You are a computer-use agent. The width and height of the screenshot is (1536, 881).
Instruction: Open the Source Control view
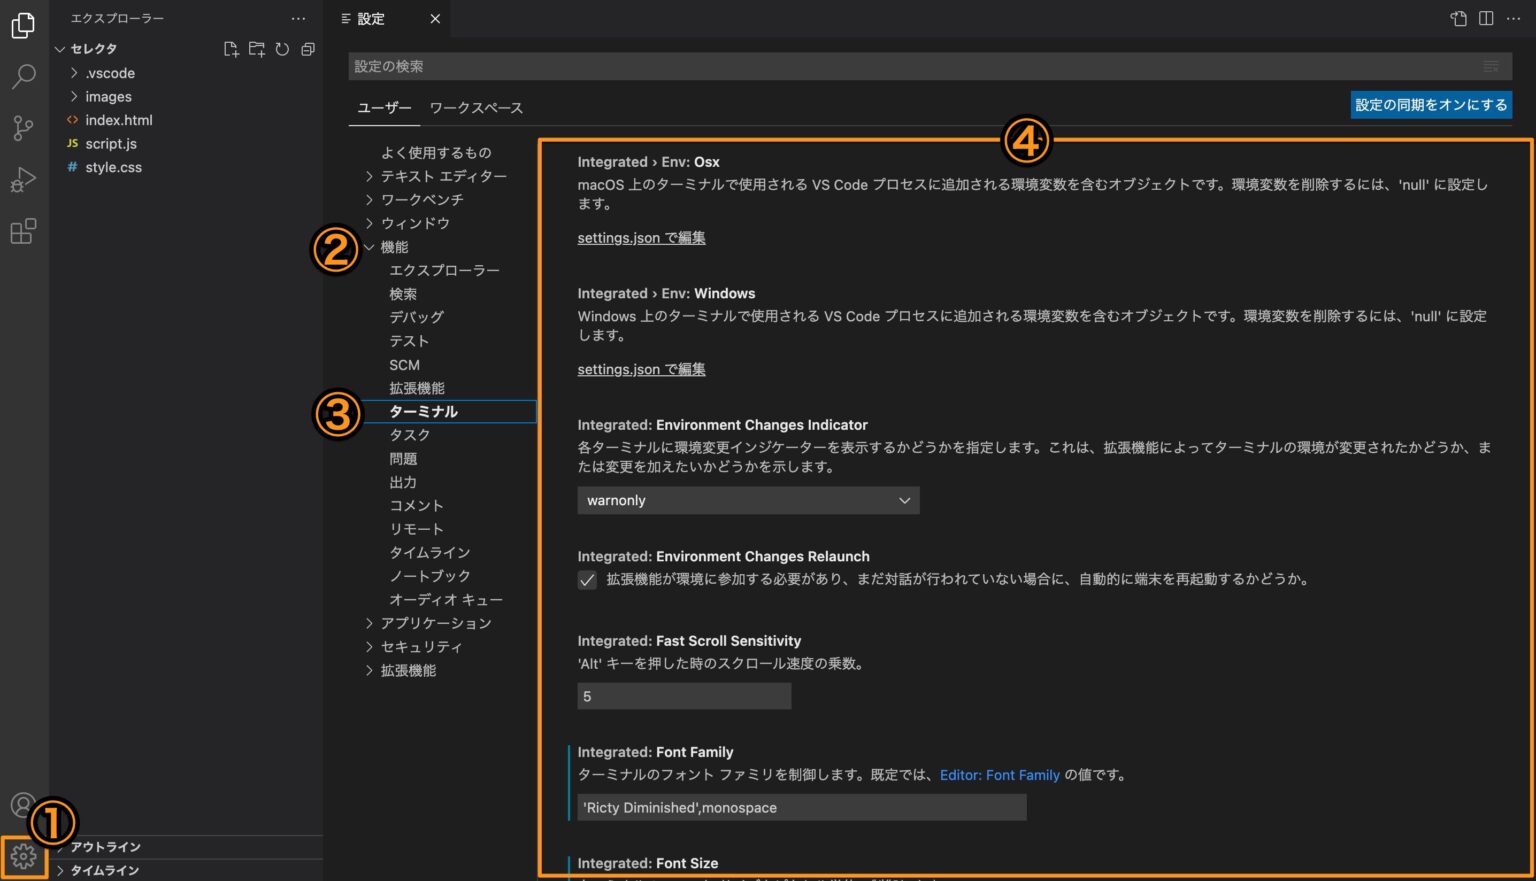pyautogui.click(x=23, y=128)
